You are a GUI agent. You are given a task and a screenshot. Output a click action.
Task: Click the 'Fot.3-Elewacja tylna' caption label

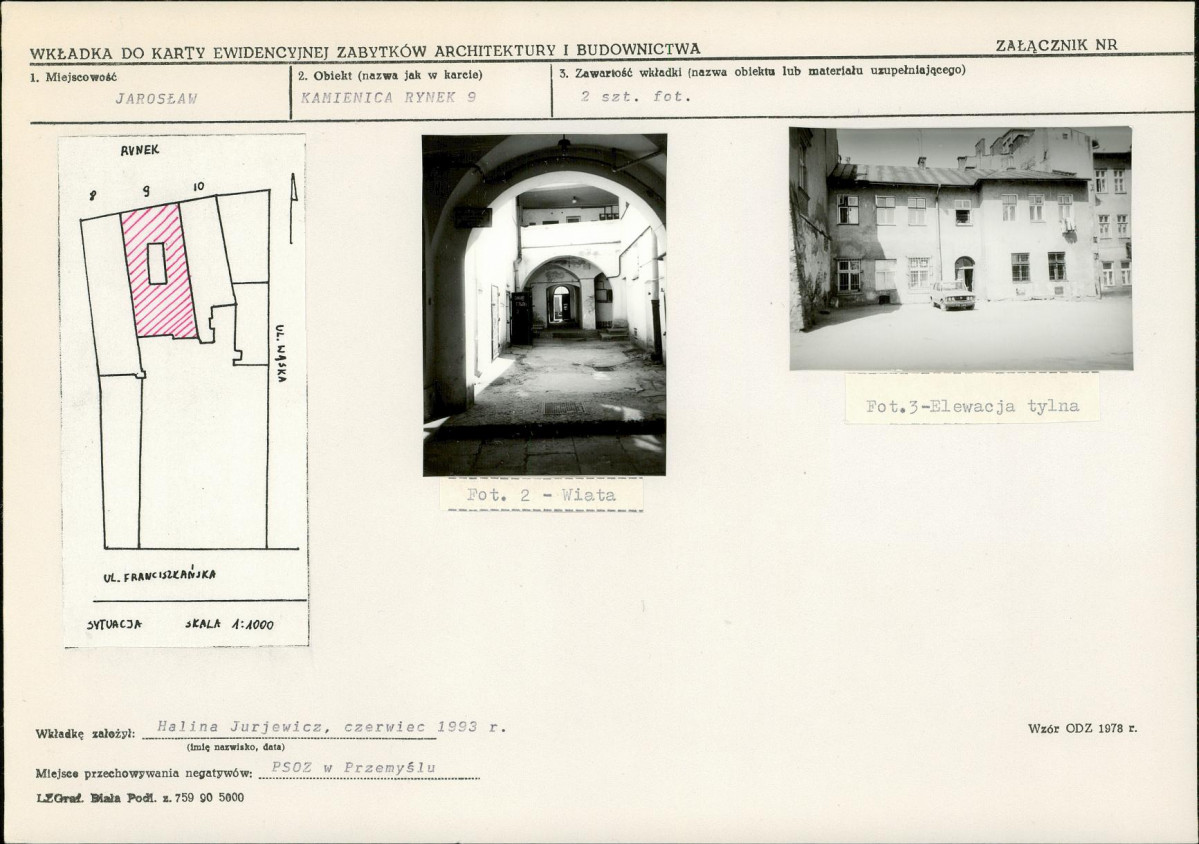972,406
